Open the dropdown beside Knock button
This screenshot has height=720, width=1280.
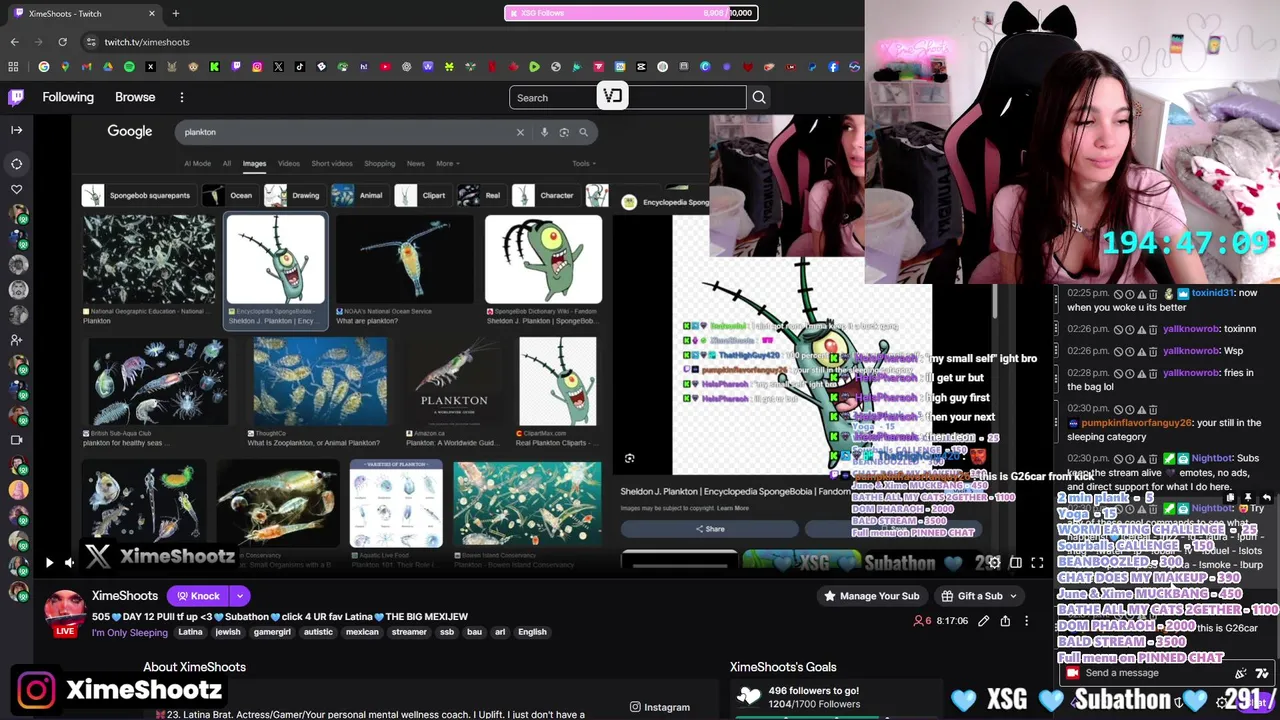(240, 596)
